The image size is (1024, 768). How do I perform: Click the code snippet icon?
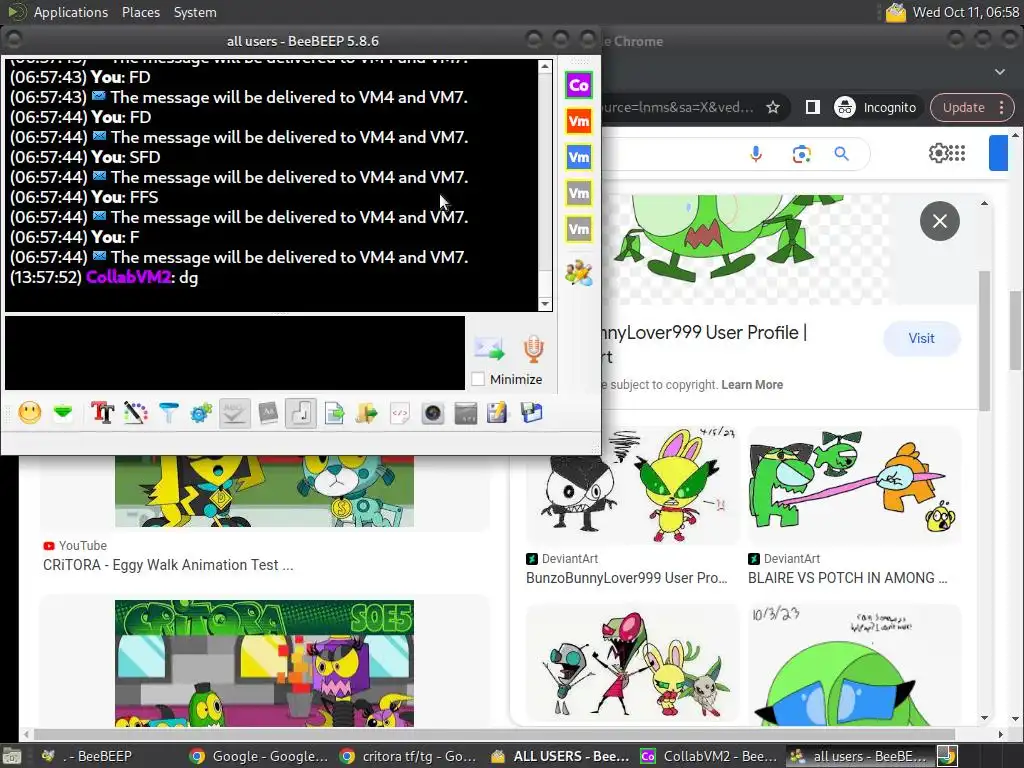tap(400, 413)
